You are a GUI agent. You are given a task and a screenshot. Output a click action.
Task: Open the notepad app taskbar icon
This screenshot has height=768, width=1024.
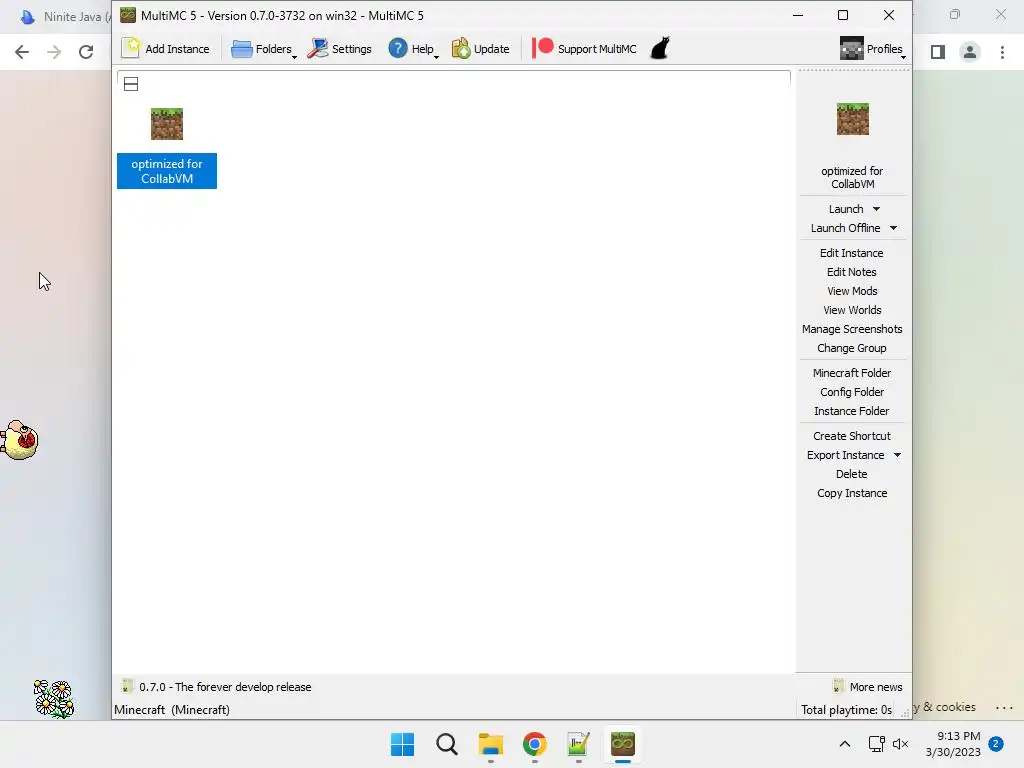tap(578, 744)
